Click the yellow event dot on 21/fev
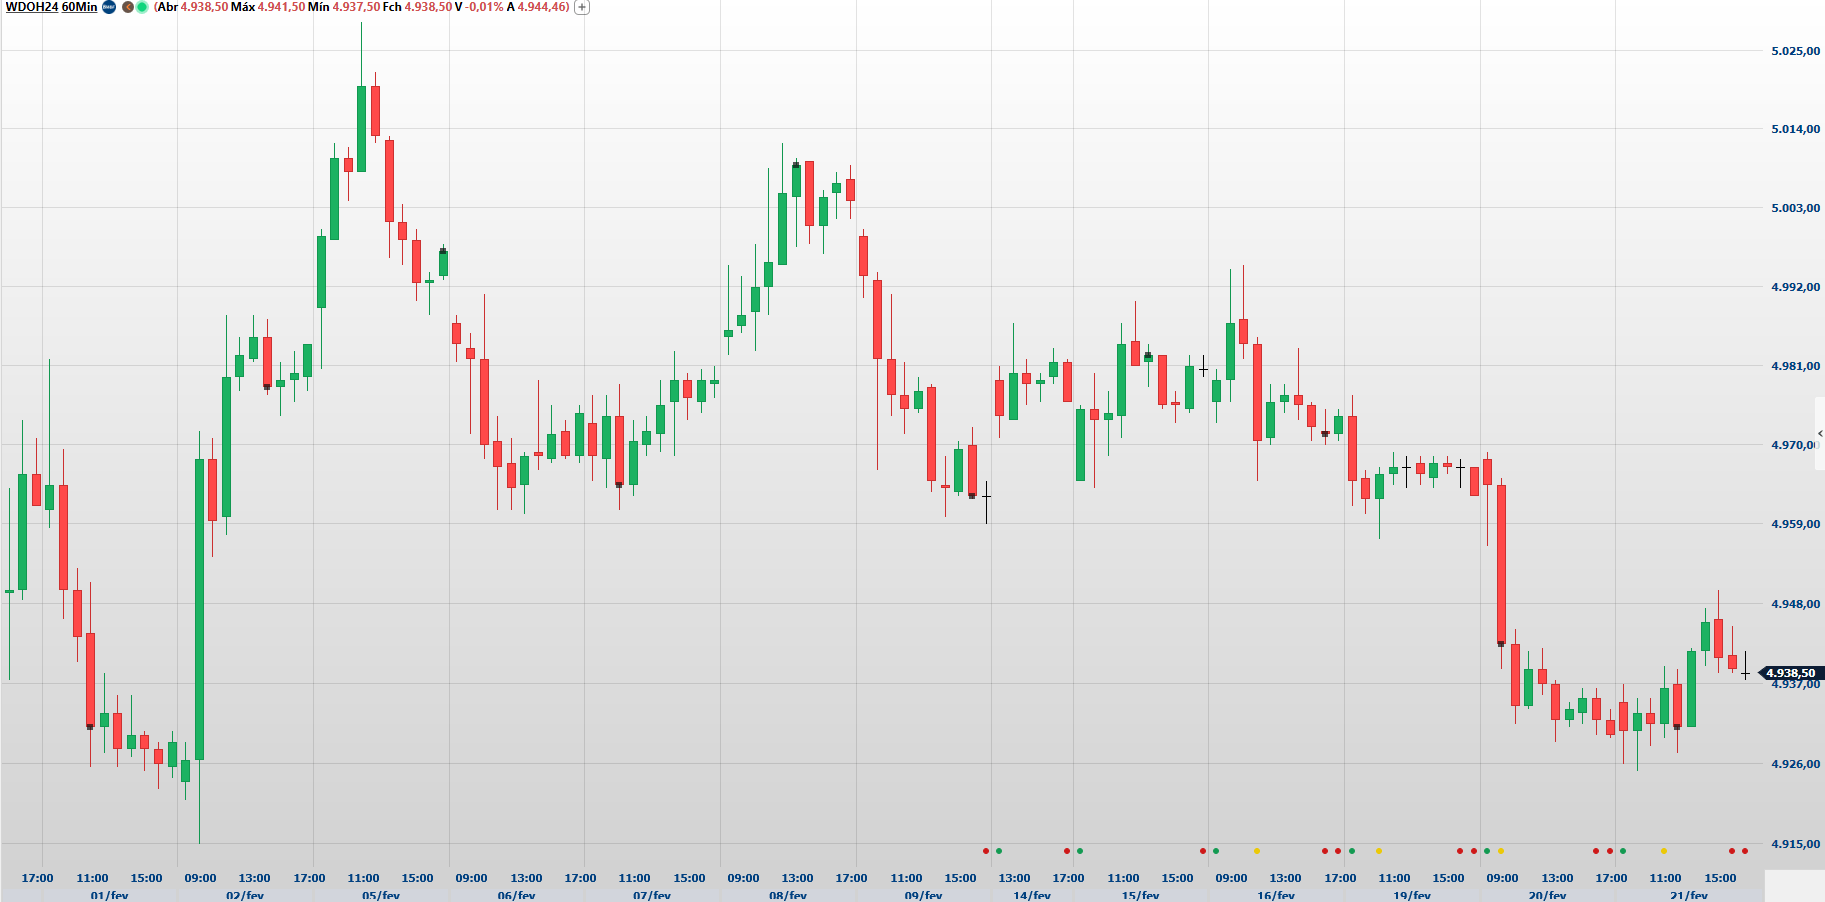 click(x=1664, y=851)
